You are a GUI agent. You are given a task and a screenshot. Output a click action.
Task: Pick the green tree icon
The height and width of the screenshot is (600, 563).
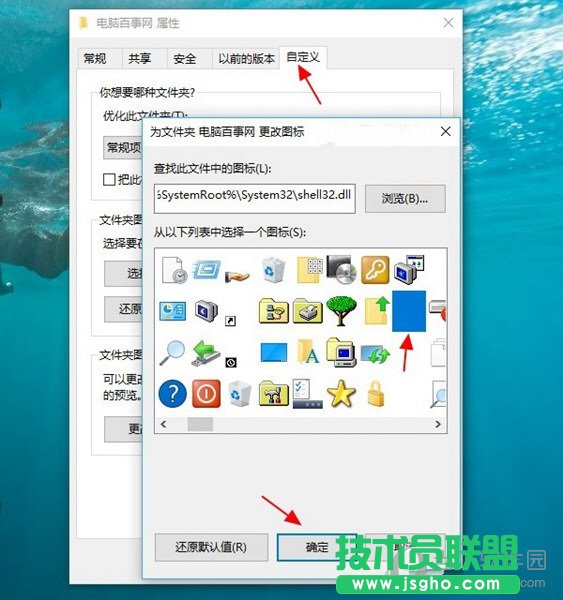(x=341, y=311)
